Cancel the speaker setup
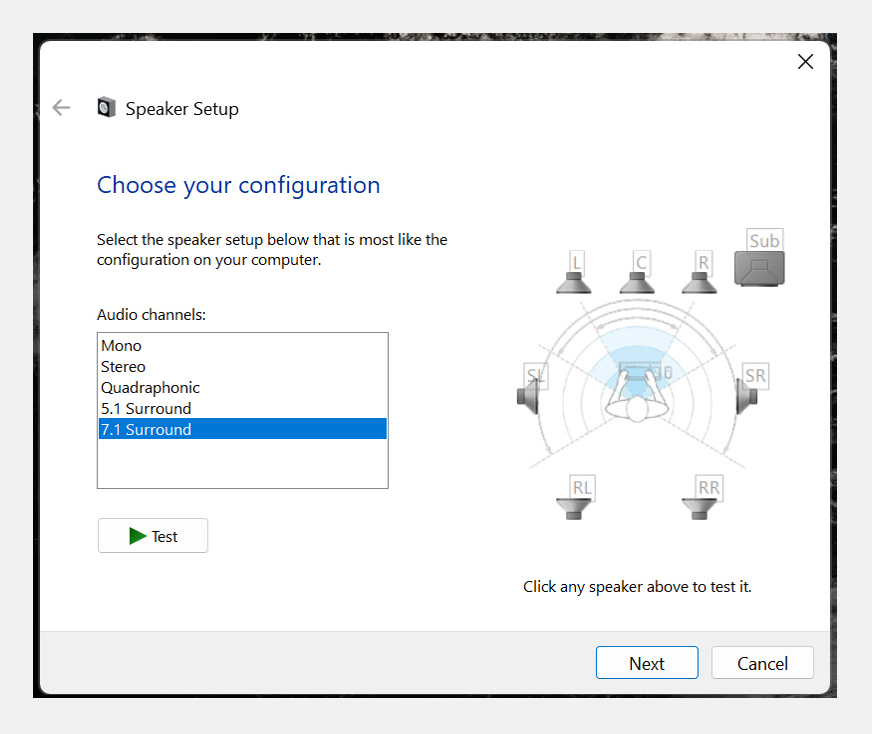 (x=762, y=662)
